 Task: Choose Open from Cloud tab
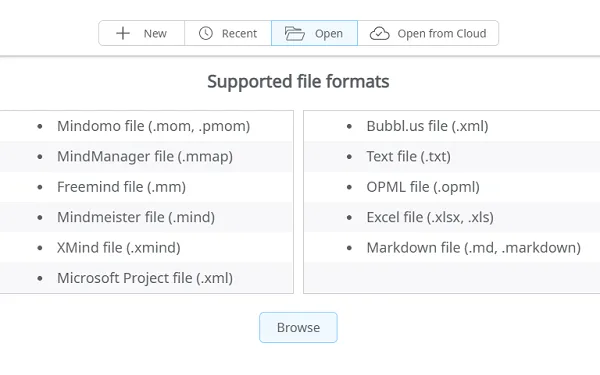coord(428,33)
